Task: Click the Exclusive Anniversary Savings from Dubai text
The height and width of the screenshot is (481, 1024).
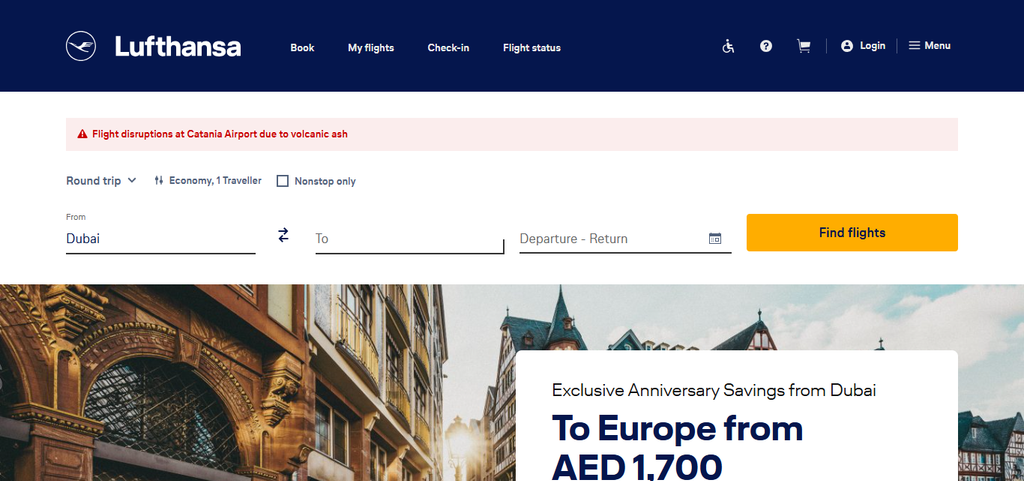Action: (714, 390)
